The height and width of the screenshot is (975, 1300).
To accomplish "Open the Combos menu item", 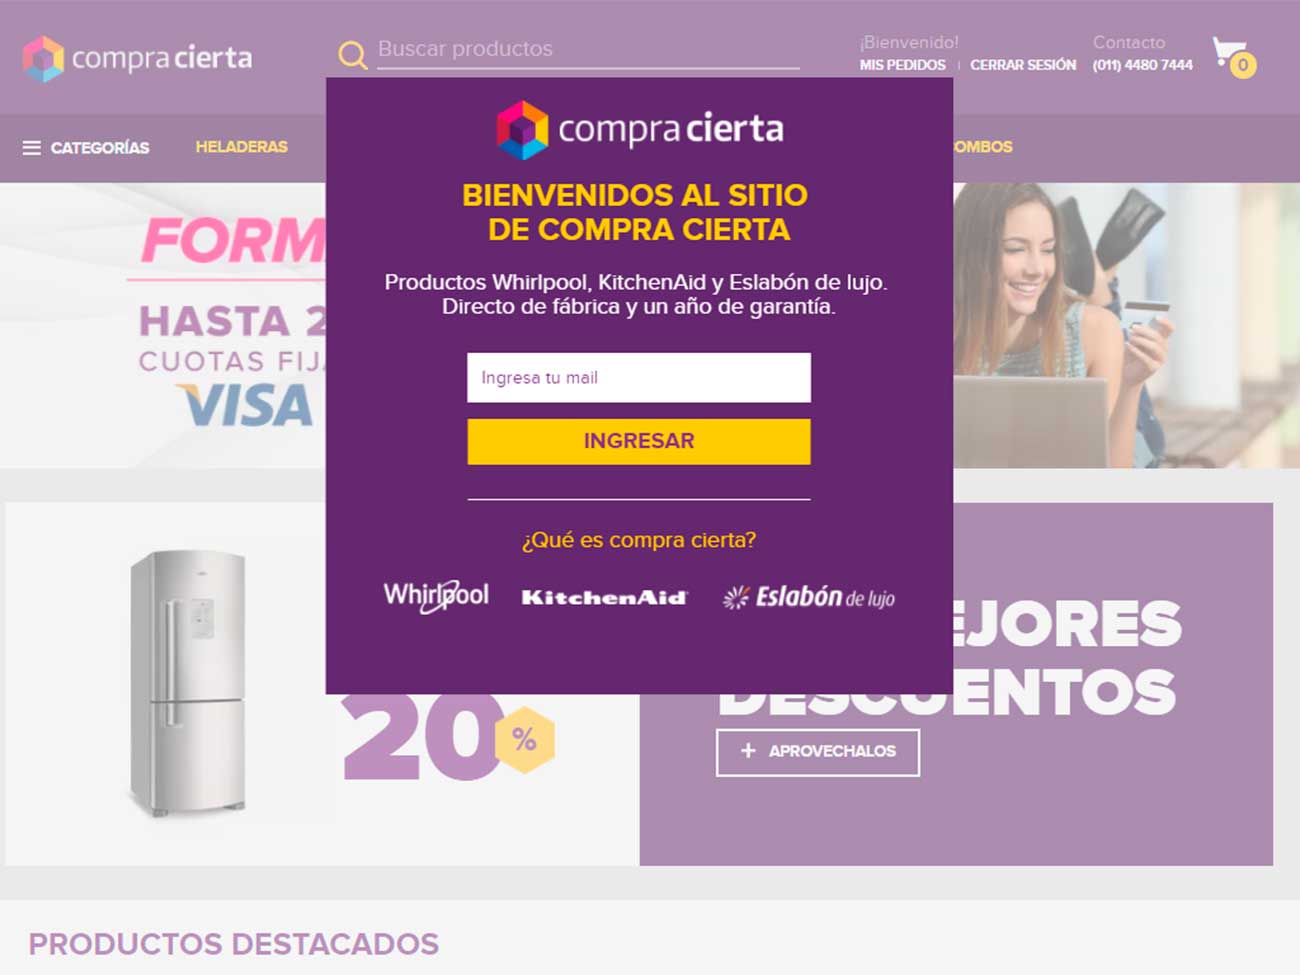I will click(x=982, y=147).
